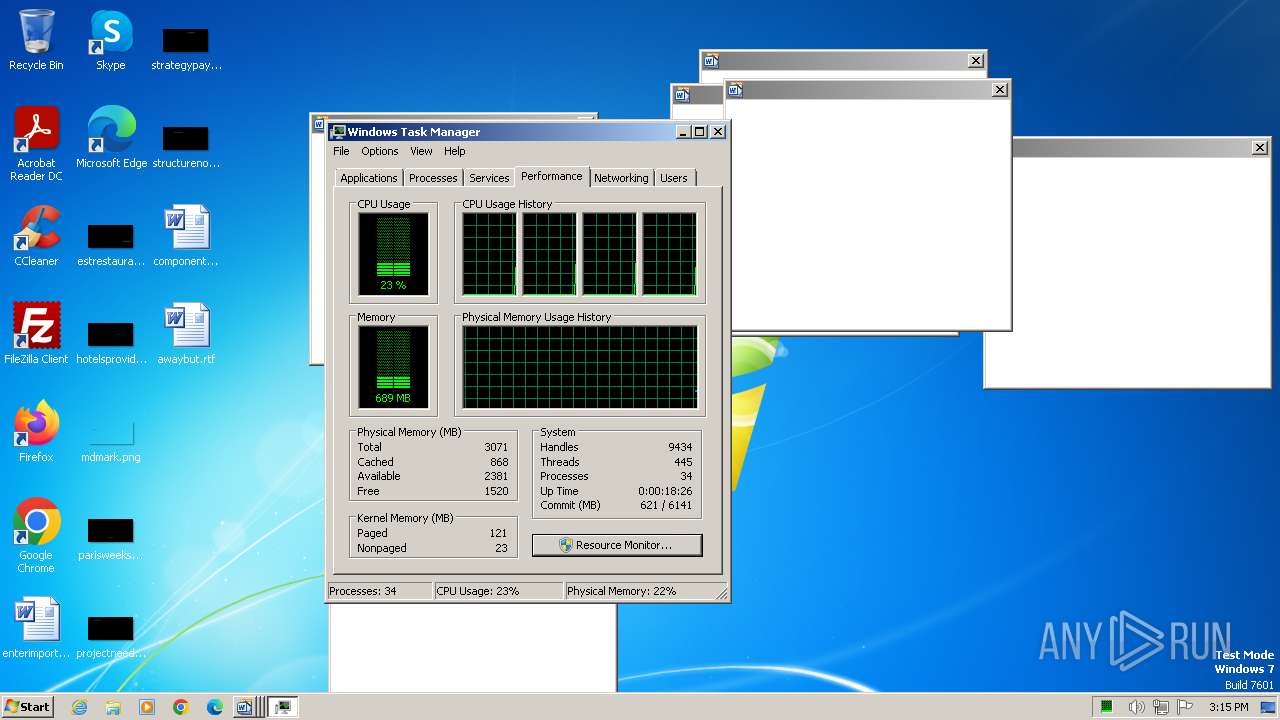Click the Up Time value 0:00:18:26
The height and width of the screenshot is (720, 1280).
click(665, 491)
